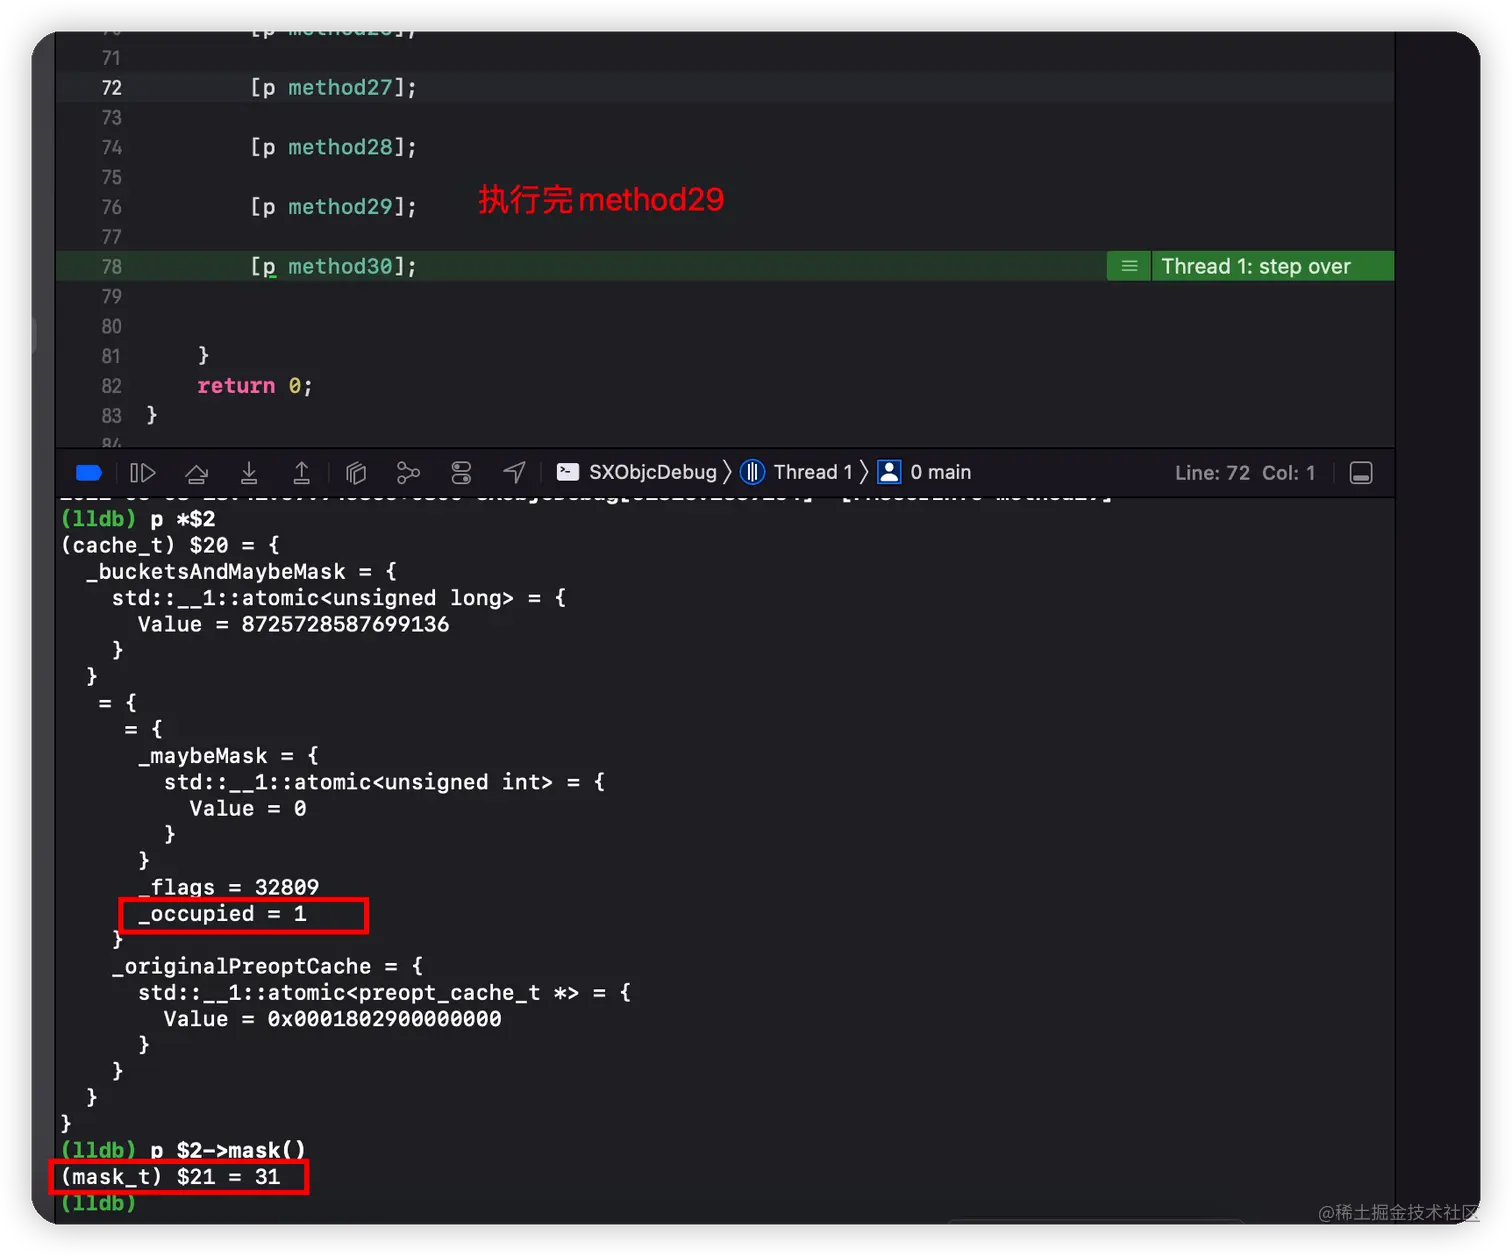Screen dimensions: 1512x1256
Task: Click the code '[p method27];'
Action: tap(333, 88)
